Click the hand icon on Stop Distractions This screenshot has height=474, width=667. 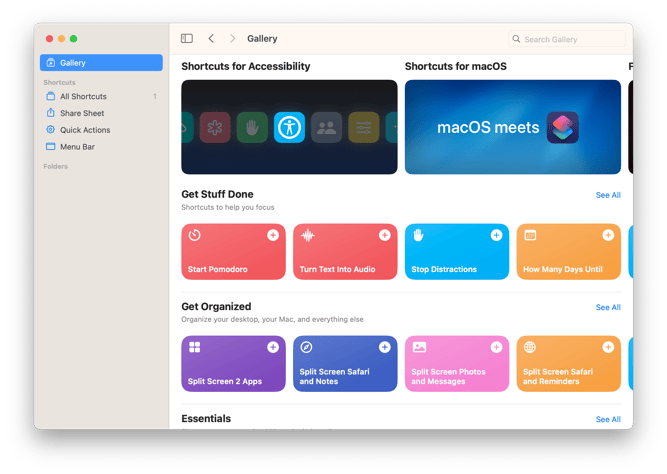pyautogui.click(x=419, y=235)
